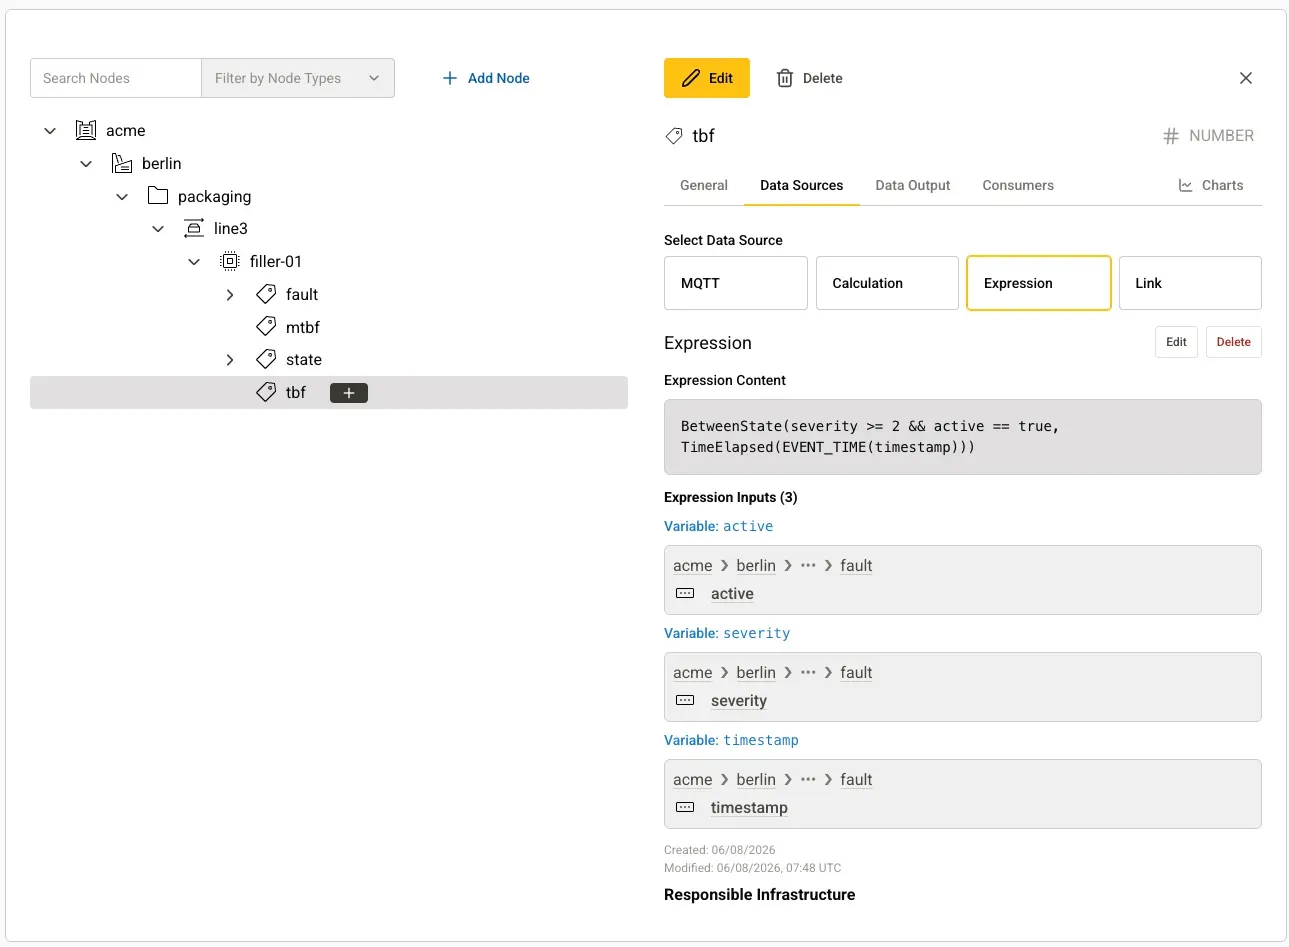Open the Charts tab
The image size is (1289, 947).
tap(1211, 185)
